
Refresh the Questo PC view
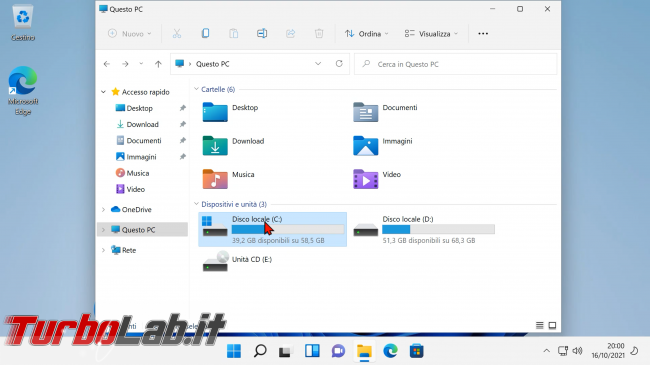click(339, 63)
